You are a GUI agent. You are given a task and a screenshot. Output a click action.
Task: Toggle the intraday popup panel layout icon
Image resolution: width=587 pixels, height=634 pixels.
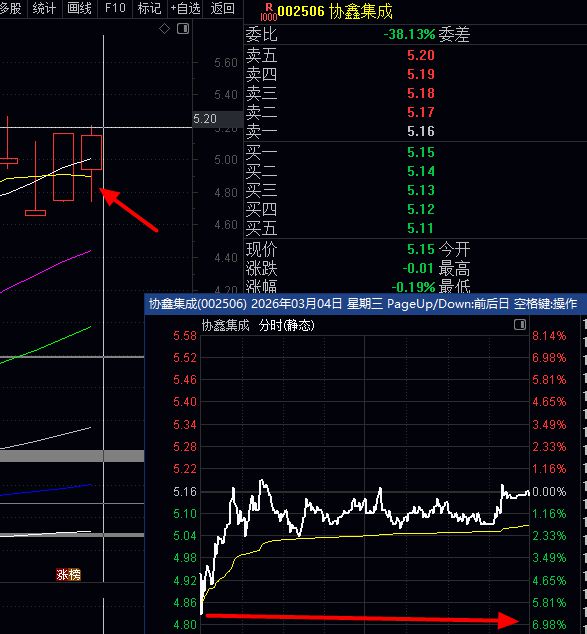point(520,324)
